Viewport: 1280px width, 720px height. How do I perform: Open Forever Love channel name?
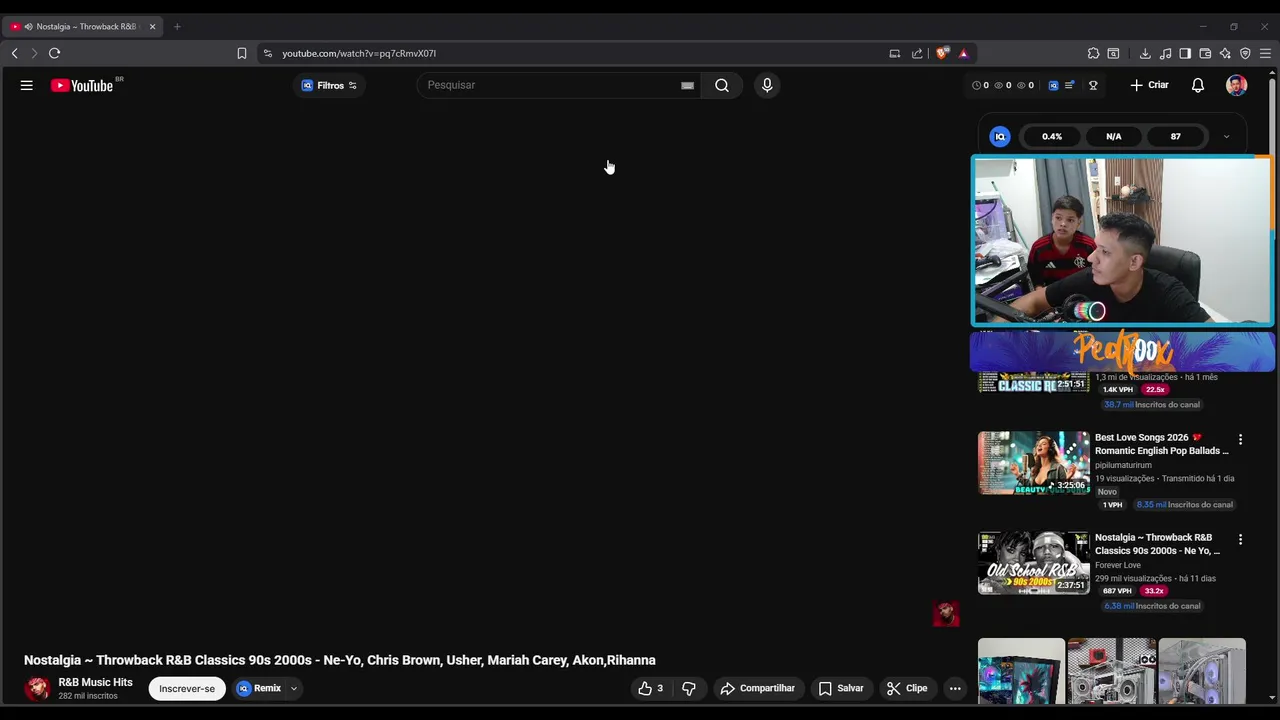[1118, 565]
